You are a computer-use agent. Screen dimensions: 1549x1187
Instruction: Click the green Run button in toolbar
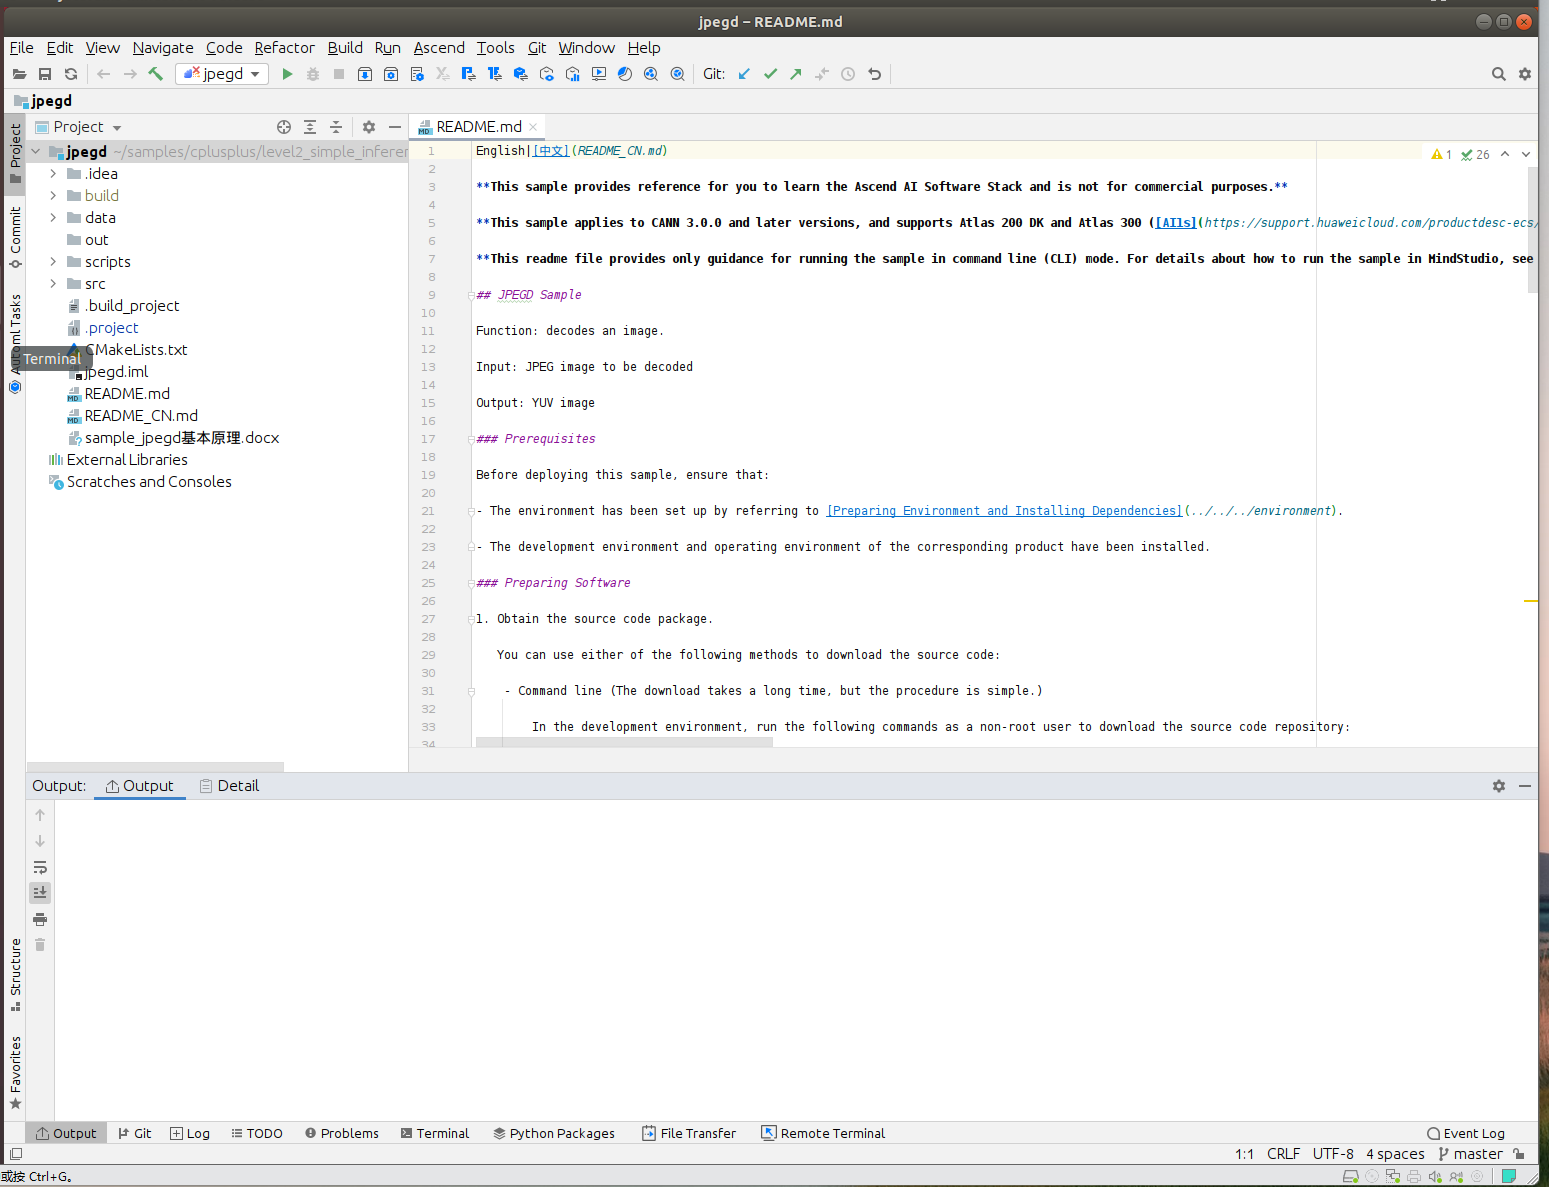287,74
